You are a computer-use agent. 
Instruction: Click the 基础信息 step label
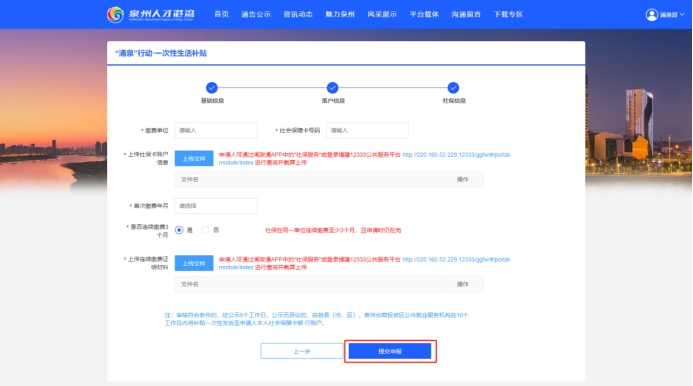212,101
